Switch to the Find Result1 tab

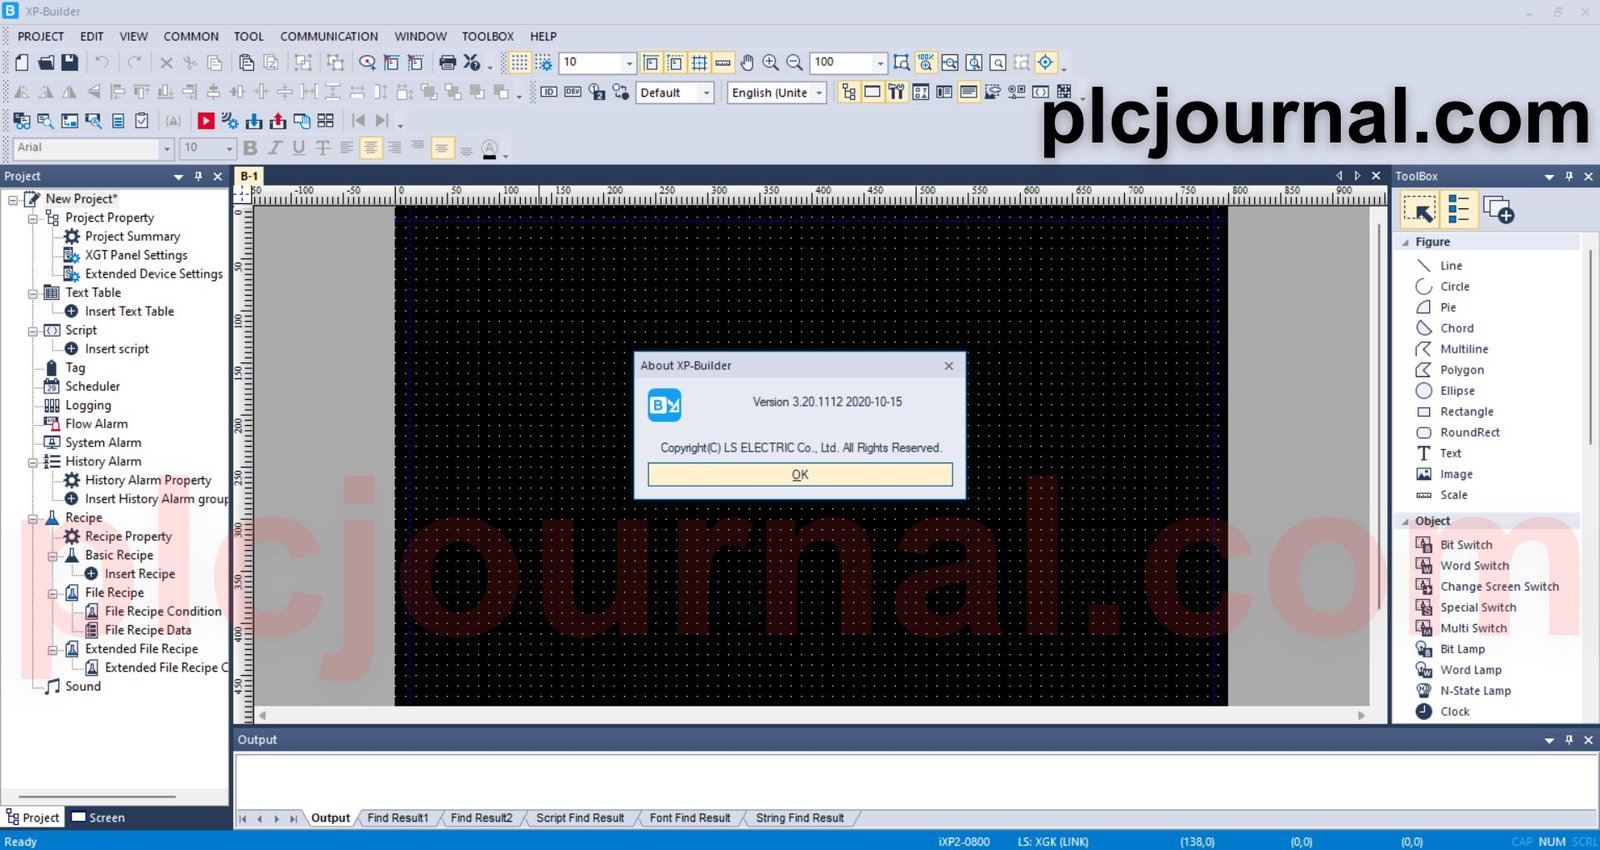pos(397,818)
